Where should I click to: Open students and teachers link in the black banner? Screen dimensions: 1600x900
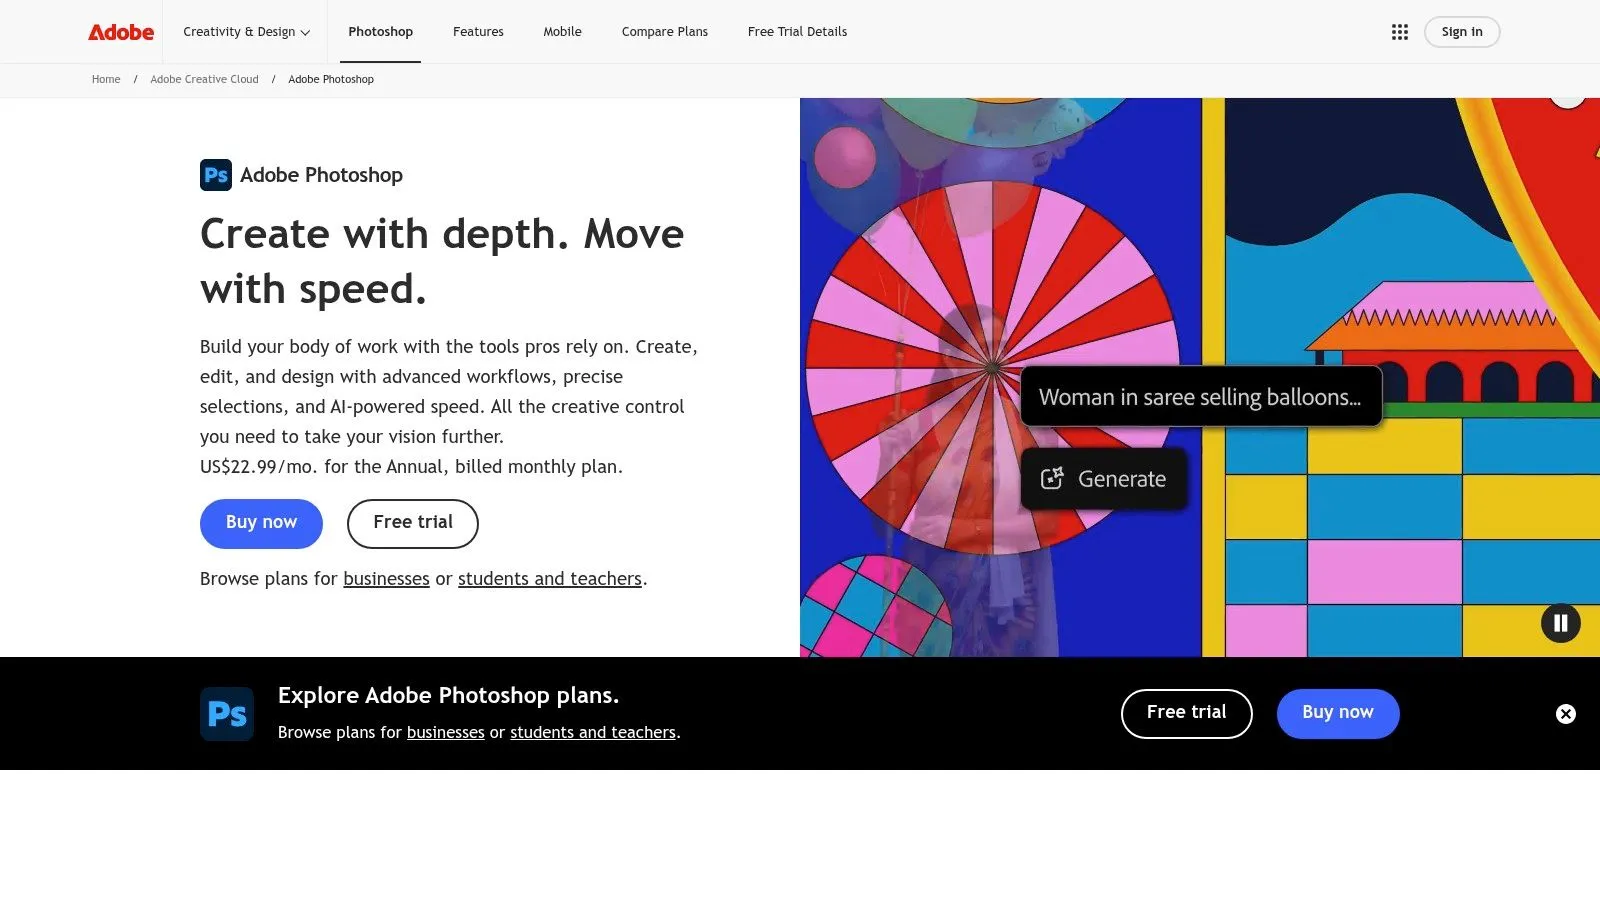[593, 733]
